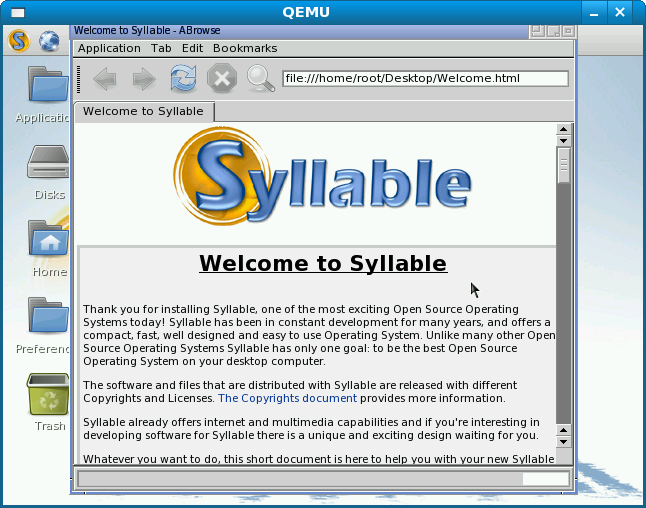Go back with the left arrow button
The width and height of the screenshot is (646, 508).
coord(105,78)
